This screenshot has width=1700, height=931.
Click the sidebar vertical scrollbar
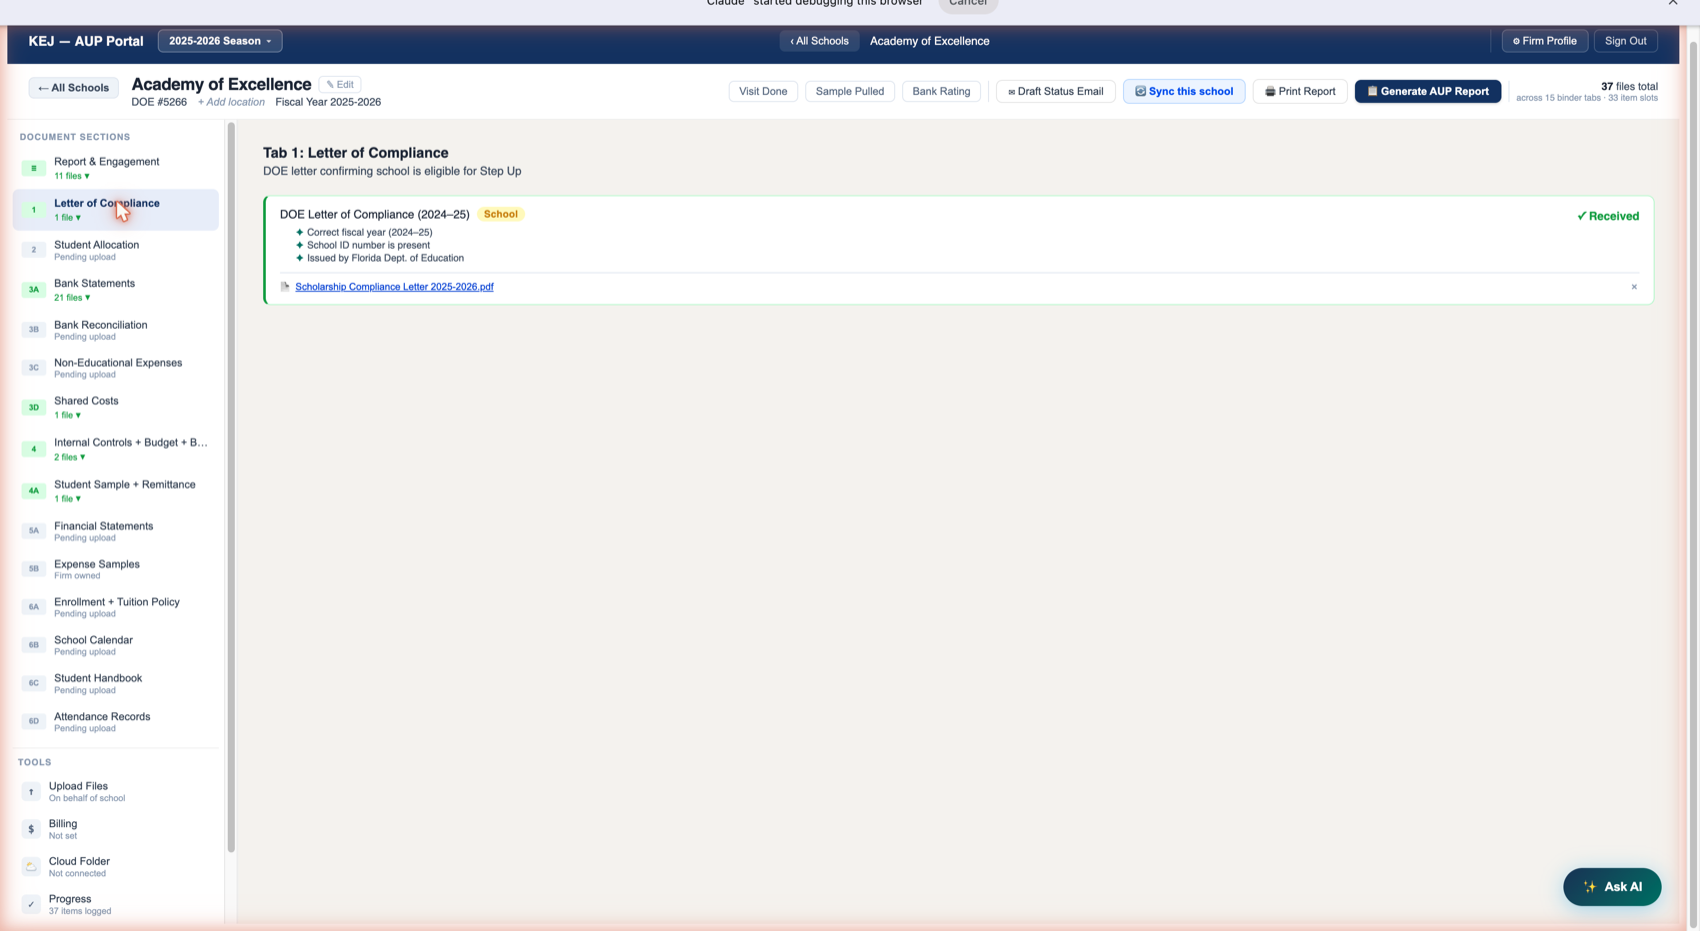[231, 487]
